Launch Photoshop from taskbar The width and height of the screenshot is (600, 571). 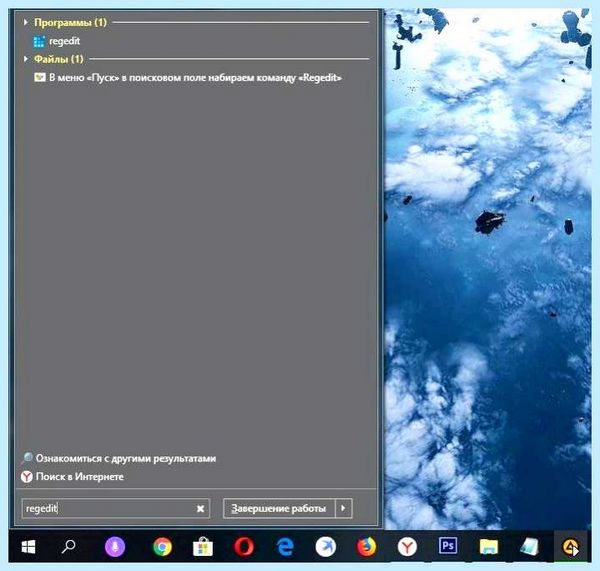tap(448, 546)
